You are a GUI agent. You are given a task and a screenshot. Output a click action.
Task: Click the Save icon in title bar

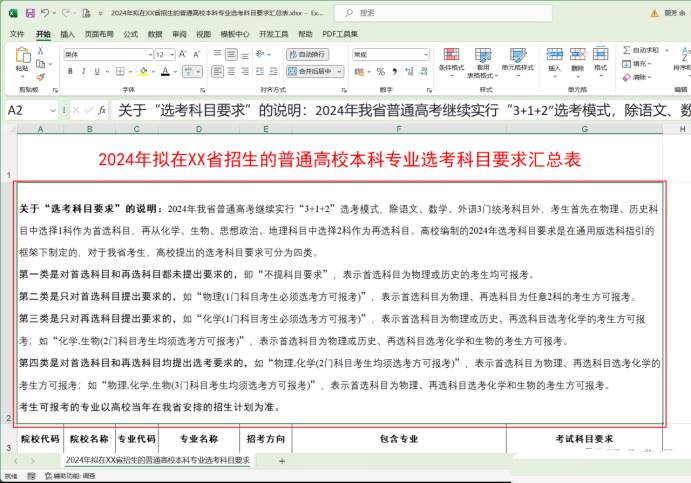[30, 13]
